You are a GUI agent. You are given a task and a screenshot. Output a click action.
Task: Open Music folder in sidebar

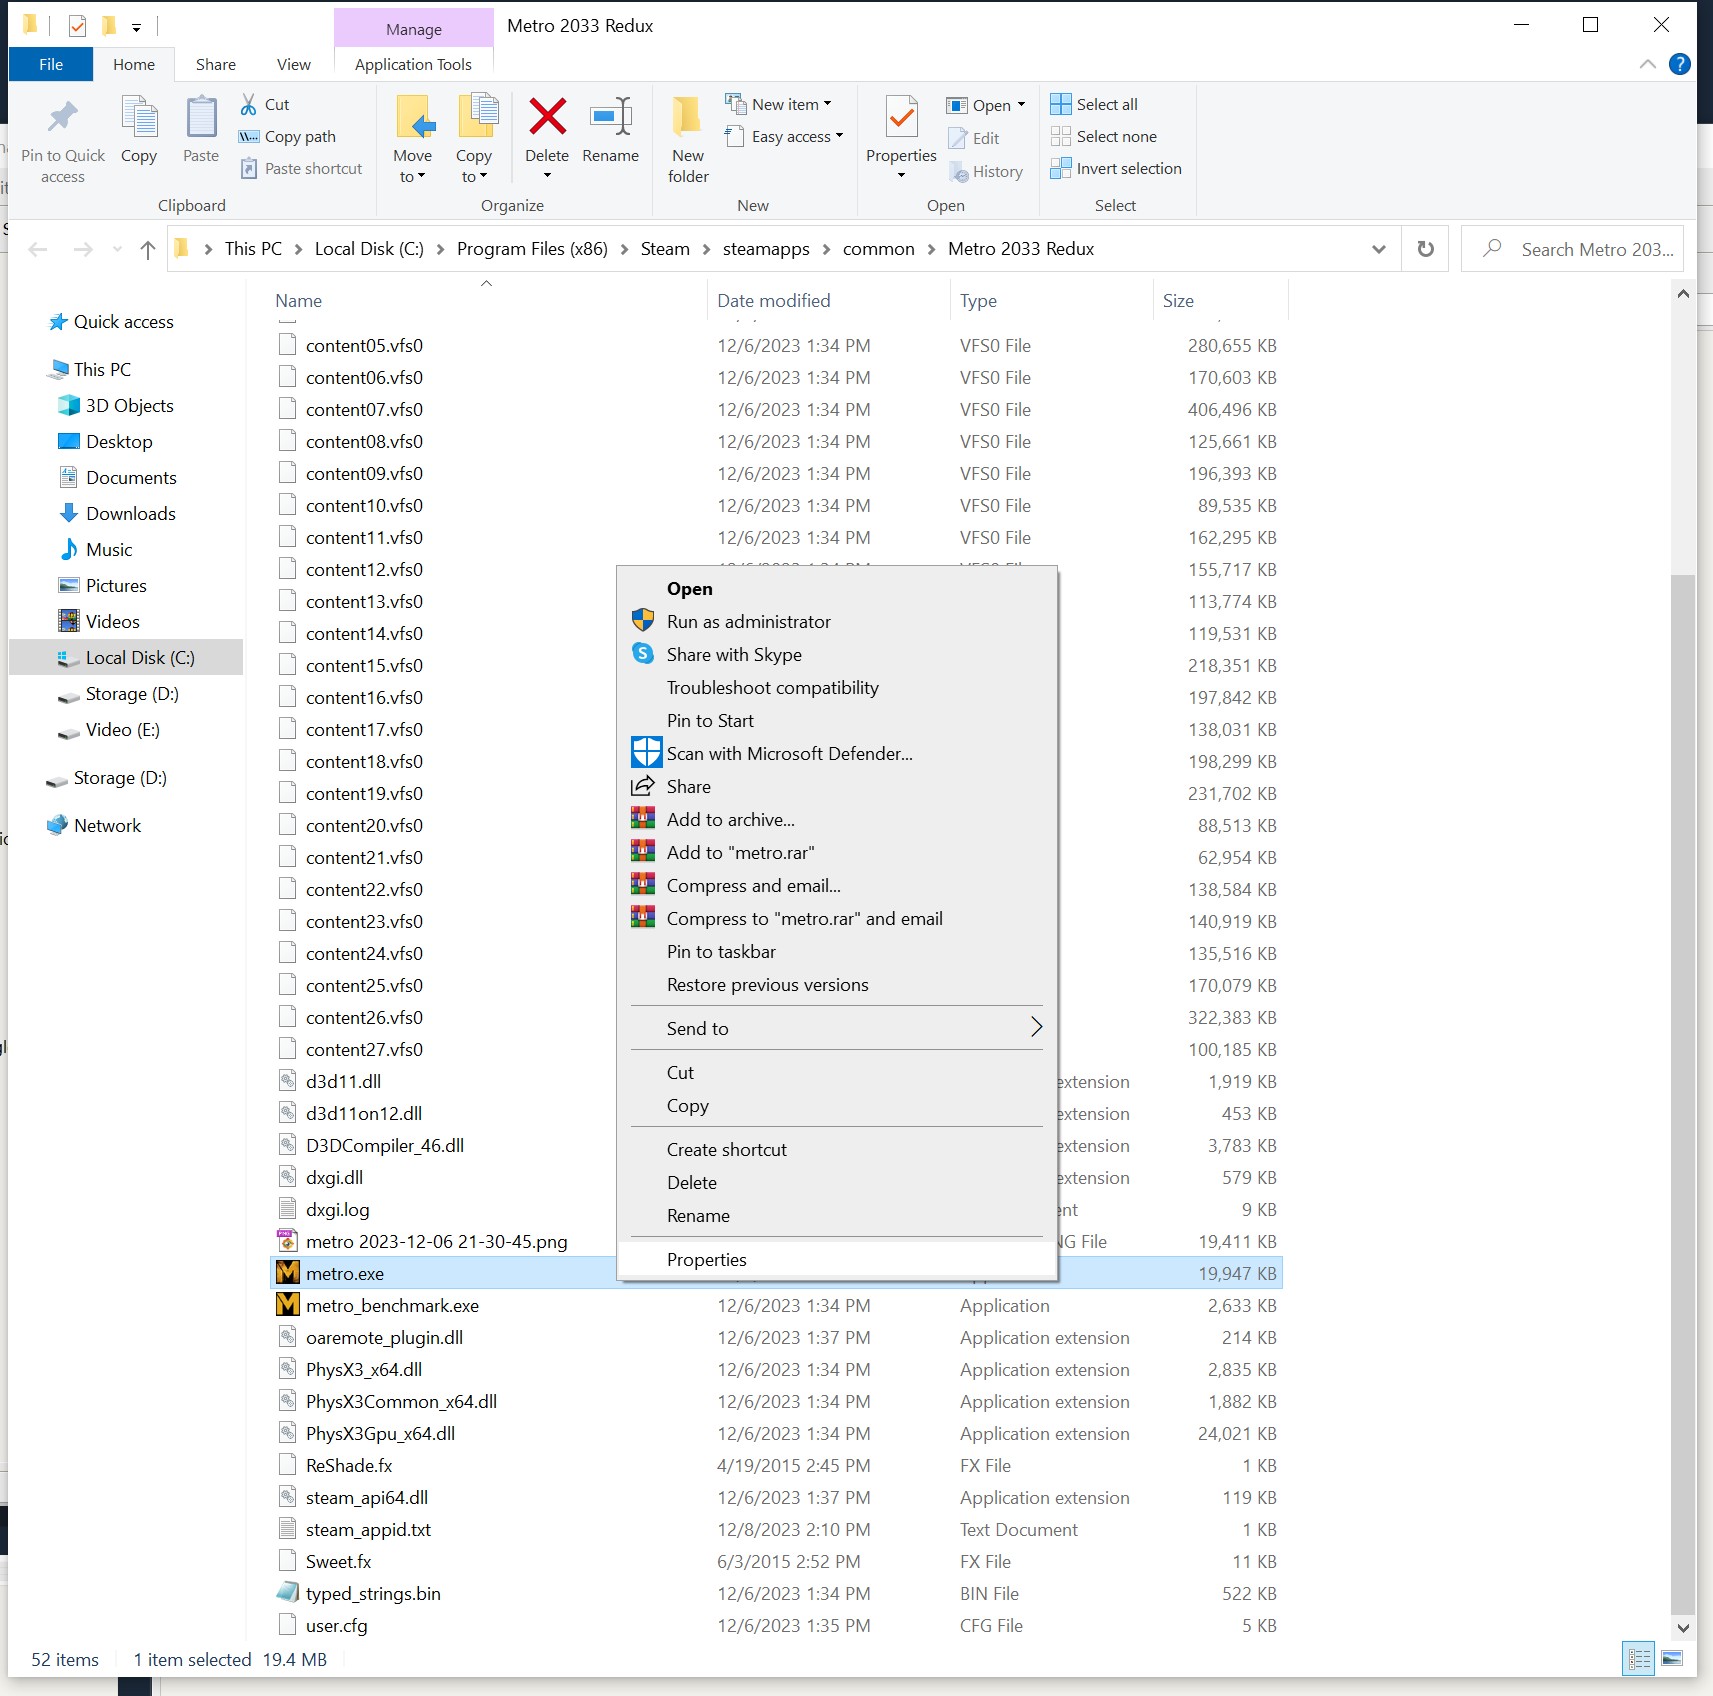(95, 549)
